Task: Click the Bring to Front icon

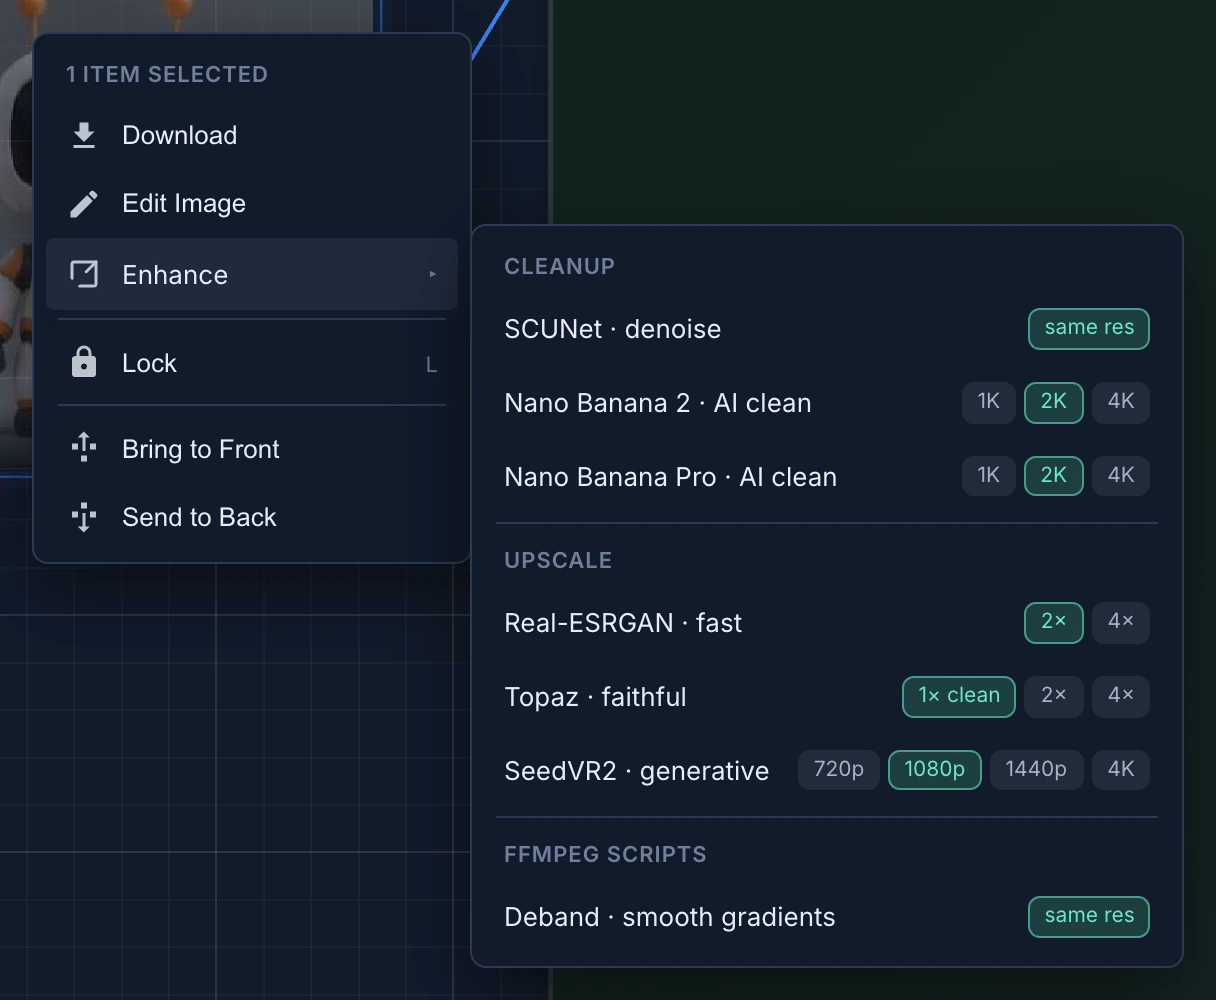Action: point(84,448)
